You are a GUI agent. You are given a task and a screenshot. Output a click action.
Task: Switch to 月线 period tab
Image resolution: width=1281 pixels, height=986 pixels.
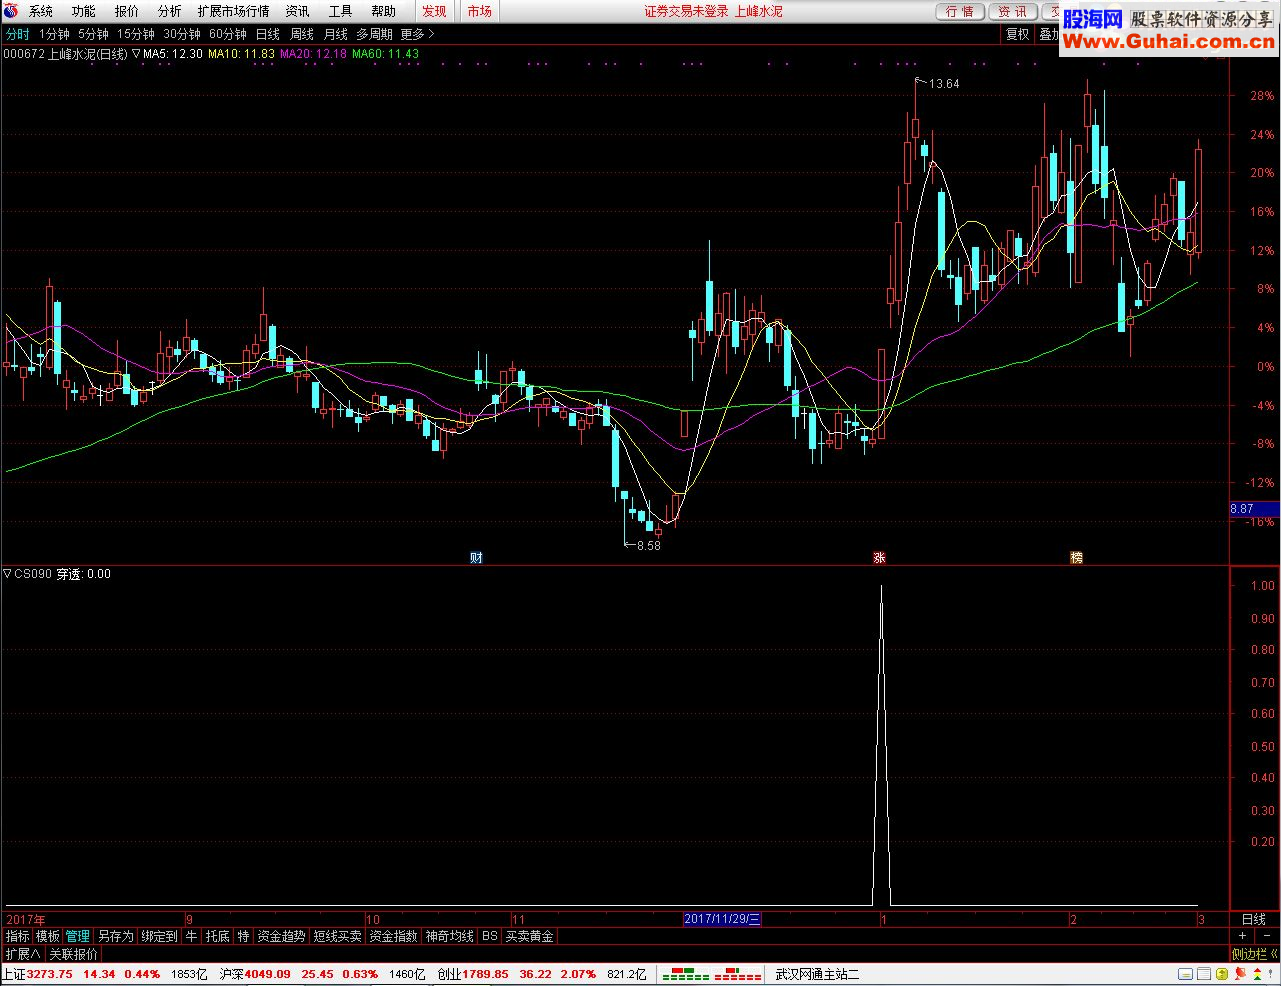(335, 34)
